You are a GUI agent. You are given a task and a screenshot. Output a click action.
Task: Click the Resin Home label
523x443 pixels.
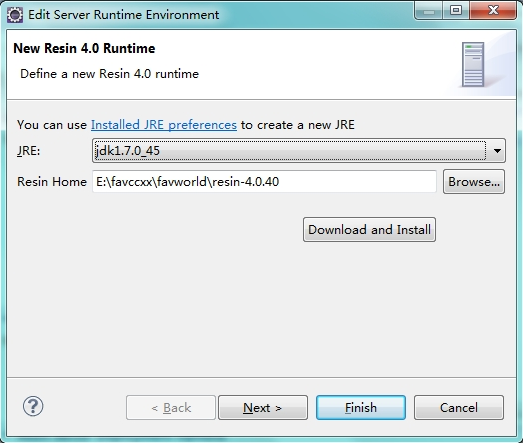click(x=52, y=182)
